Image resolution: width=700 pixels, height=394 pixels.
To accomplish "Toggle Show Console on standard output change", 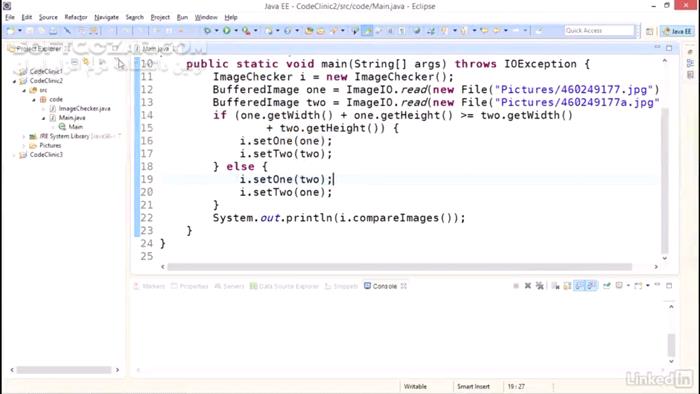I will click(579, 286).
